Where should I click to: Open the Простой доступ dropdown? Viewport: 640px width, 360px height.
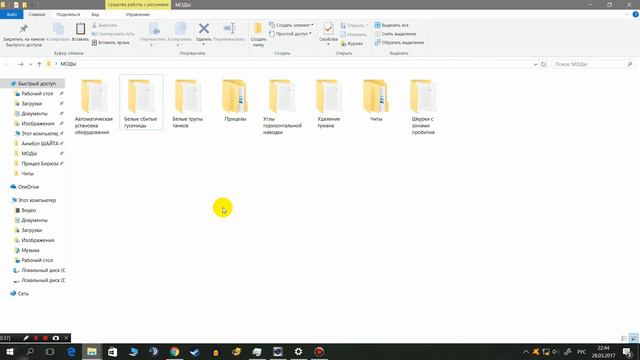(x=290, y=34)
